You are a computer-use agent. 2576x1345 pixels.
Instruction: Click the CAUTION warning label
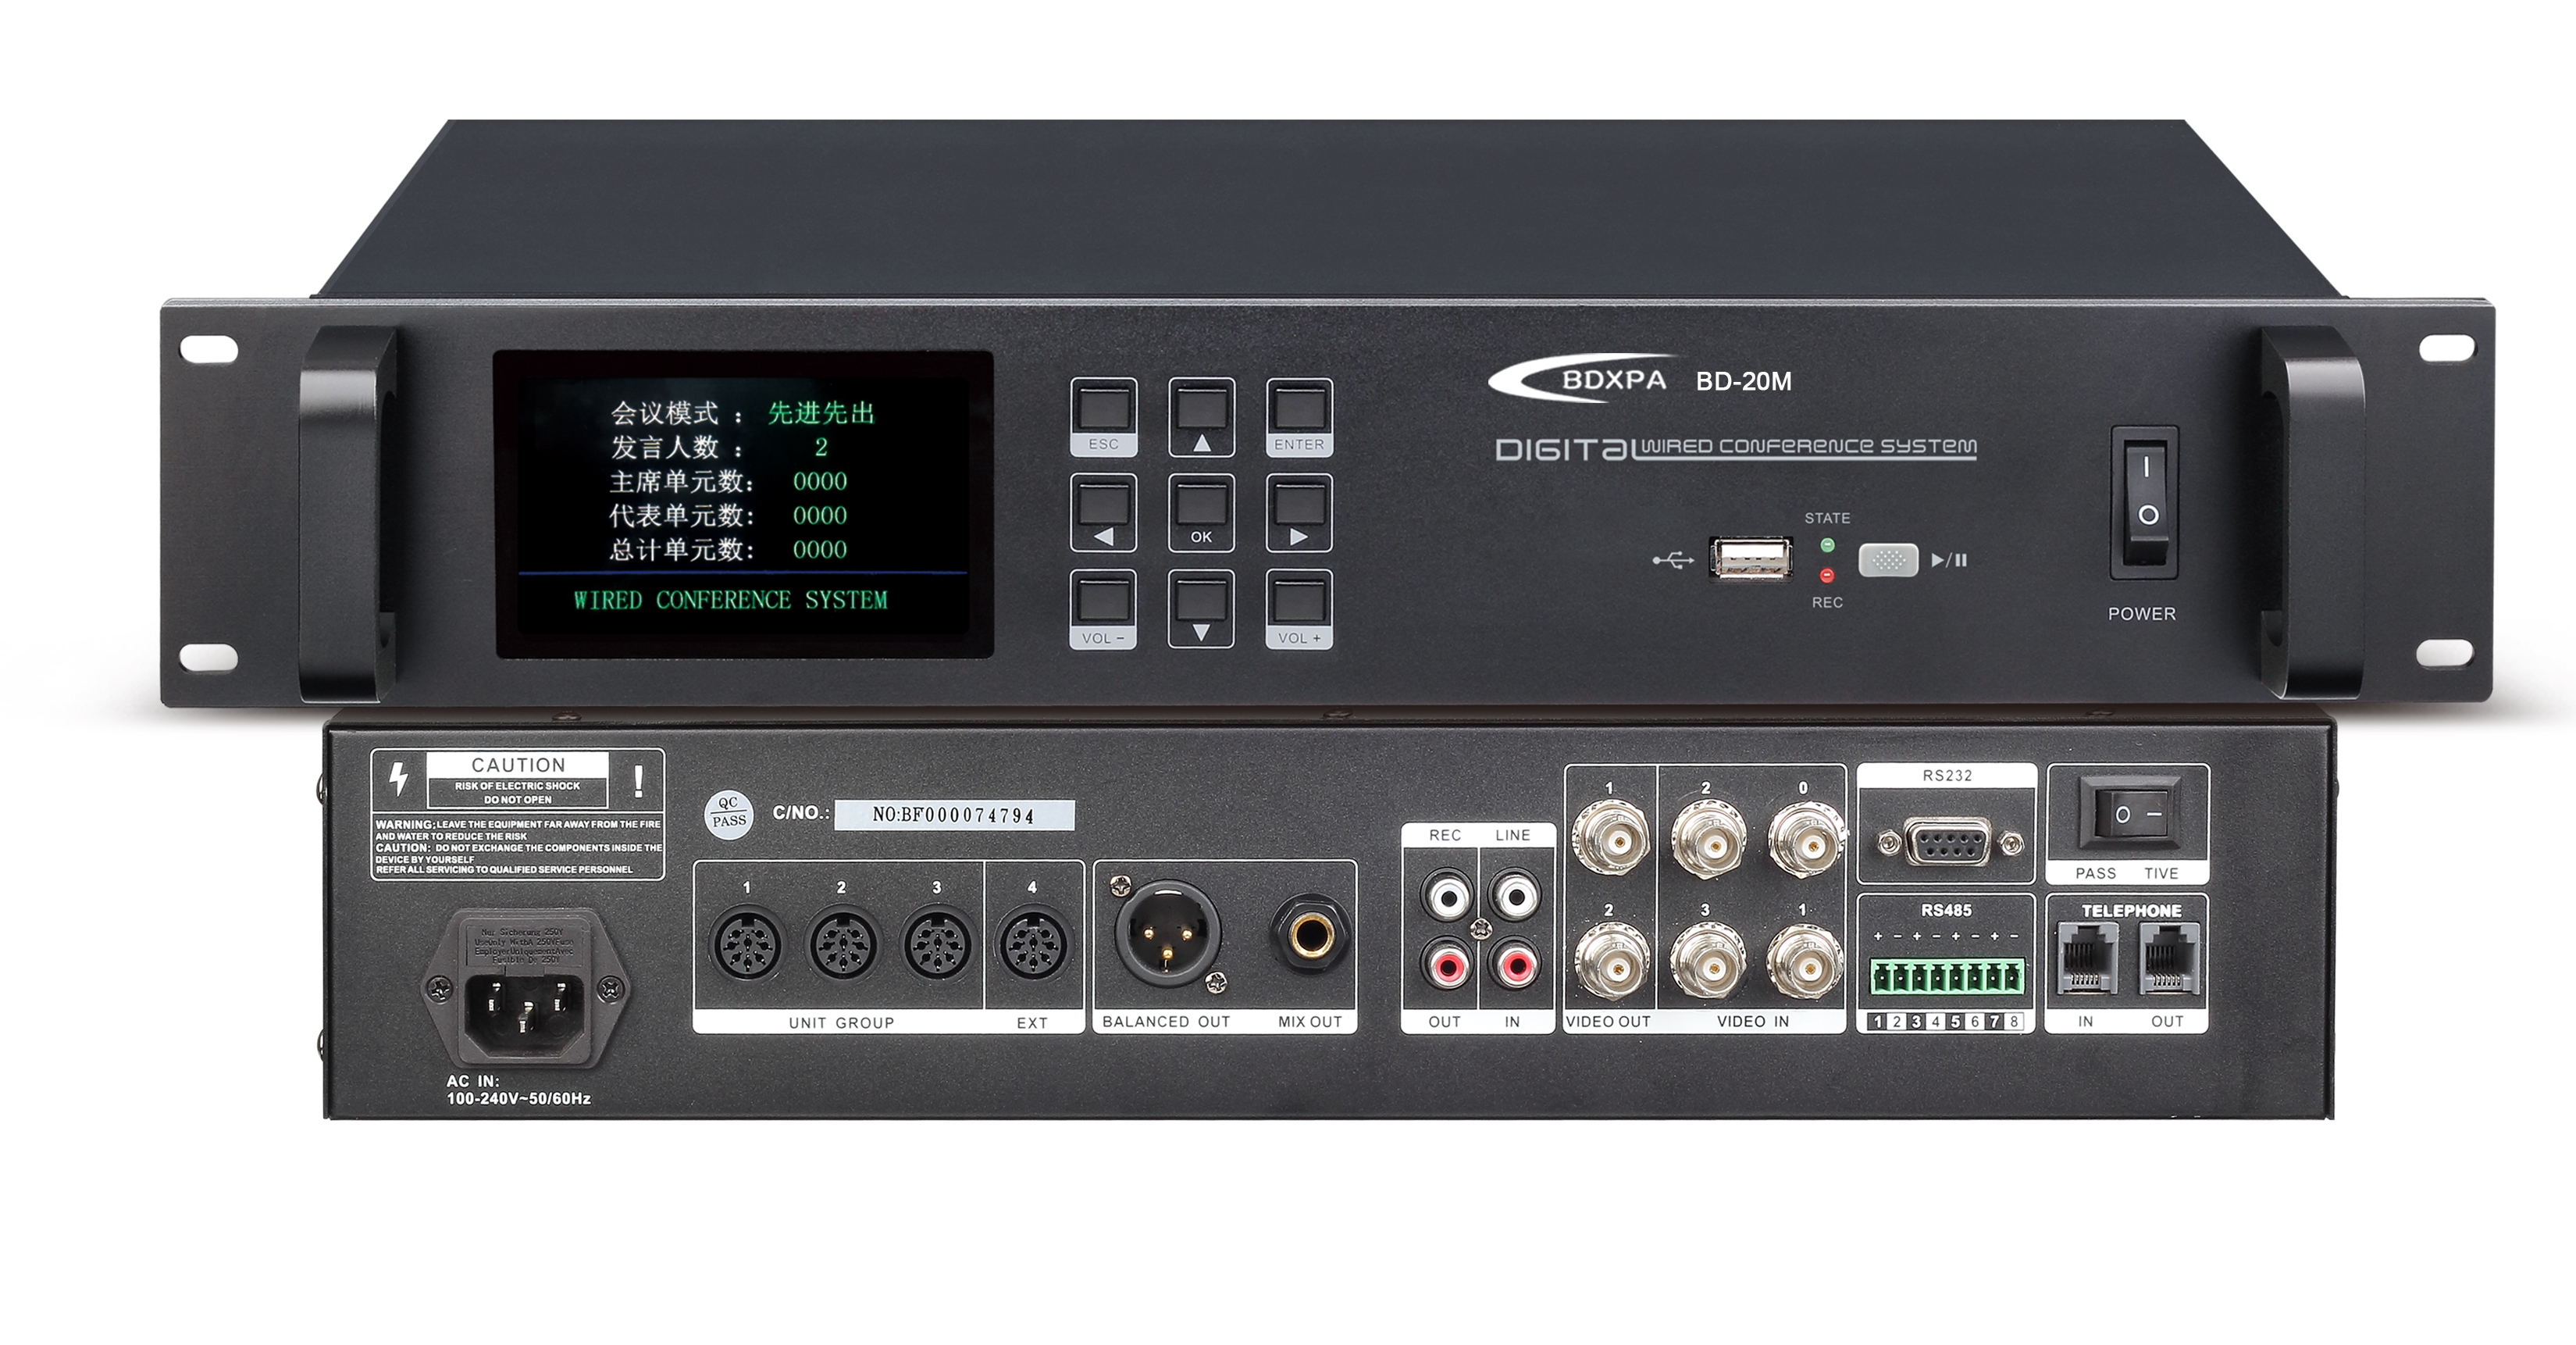518,814
